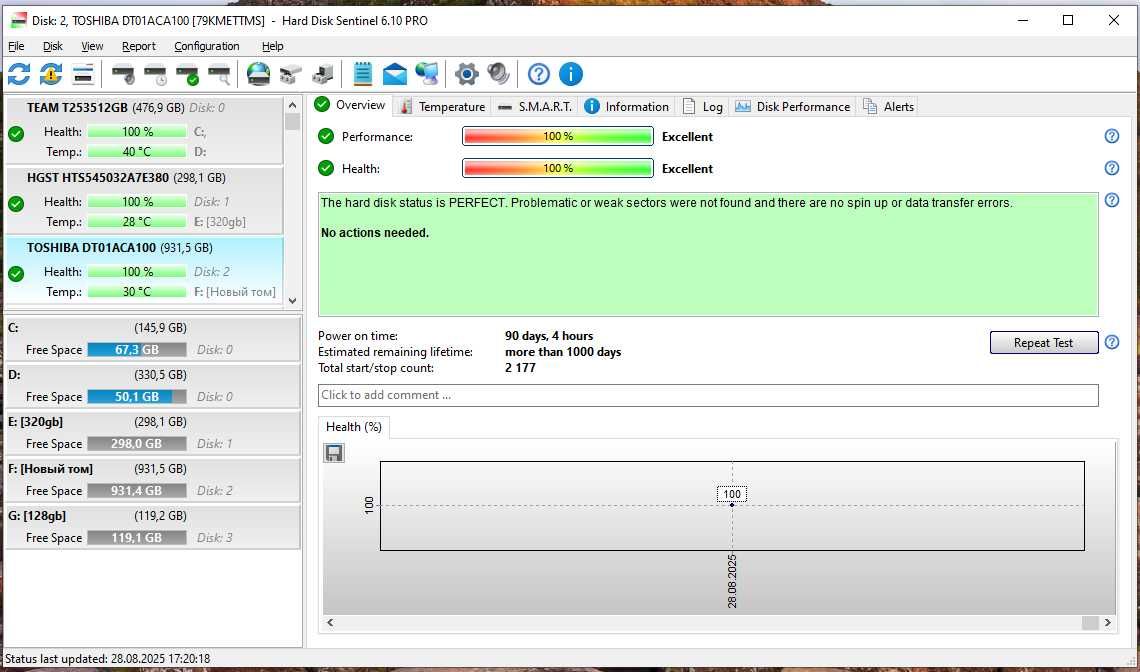Click the disk list scroll down arrow
The height and width of the screenshot is (672, 1140).
coord(292,300)
